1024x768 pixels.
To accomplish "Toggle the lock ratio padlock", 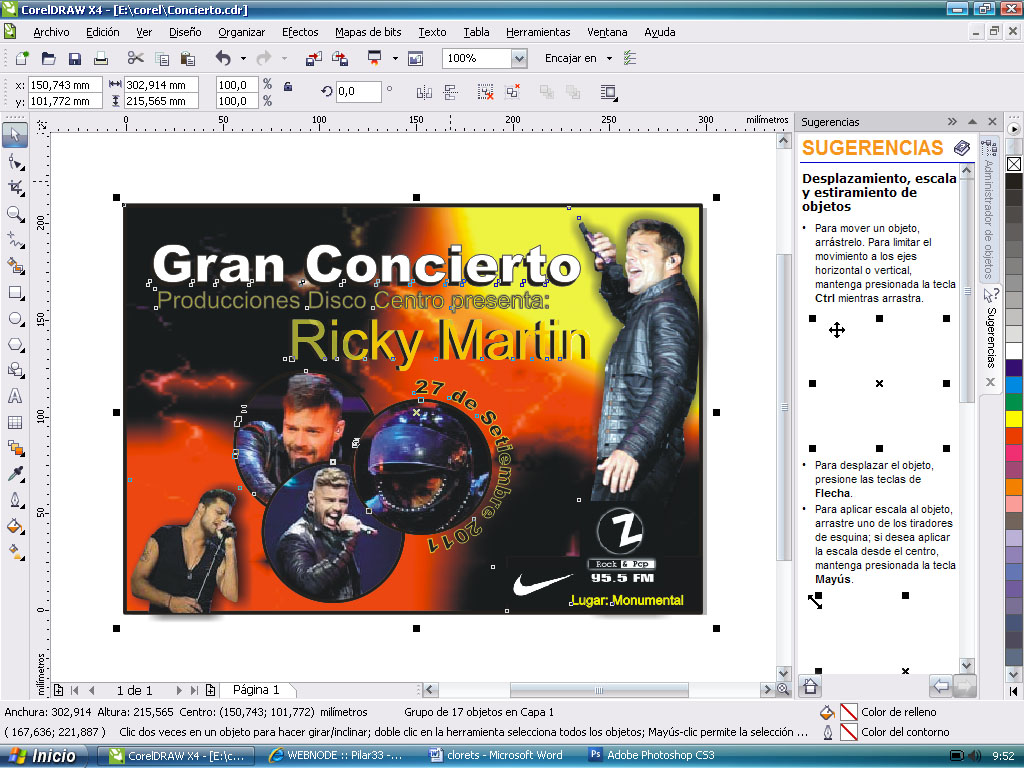I will pos(288,86).
